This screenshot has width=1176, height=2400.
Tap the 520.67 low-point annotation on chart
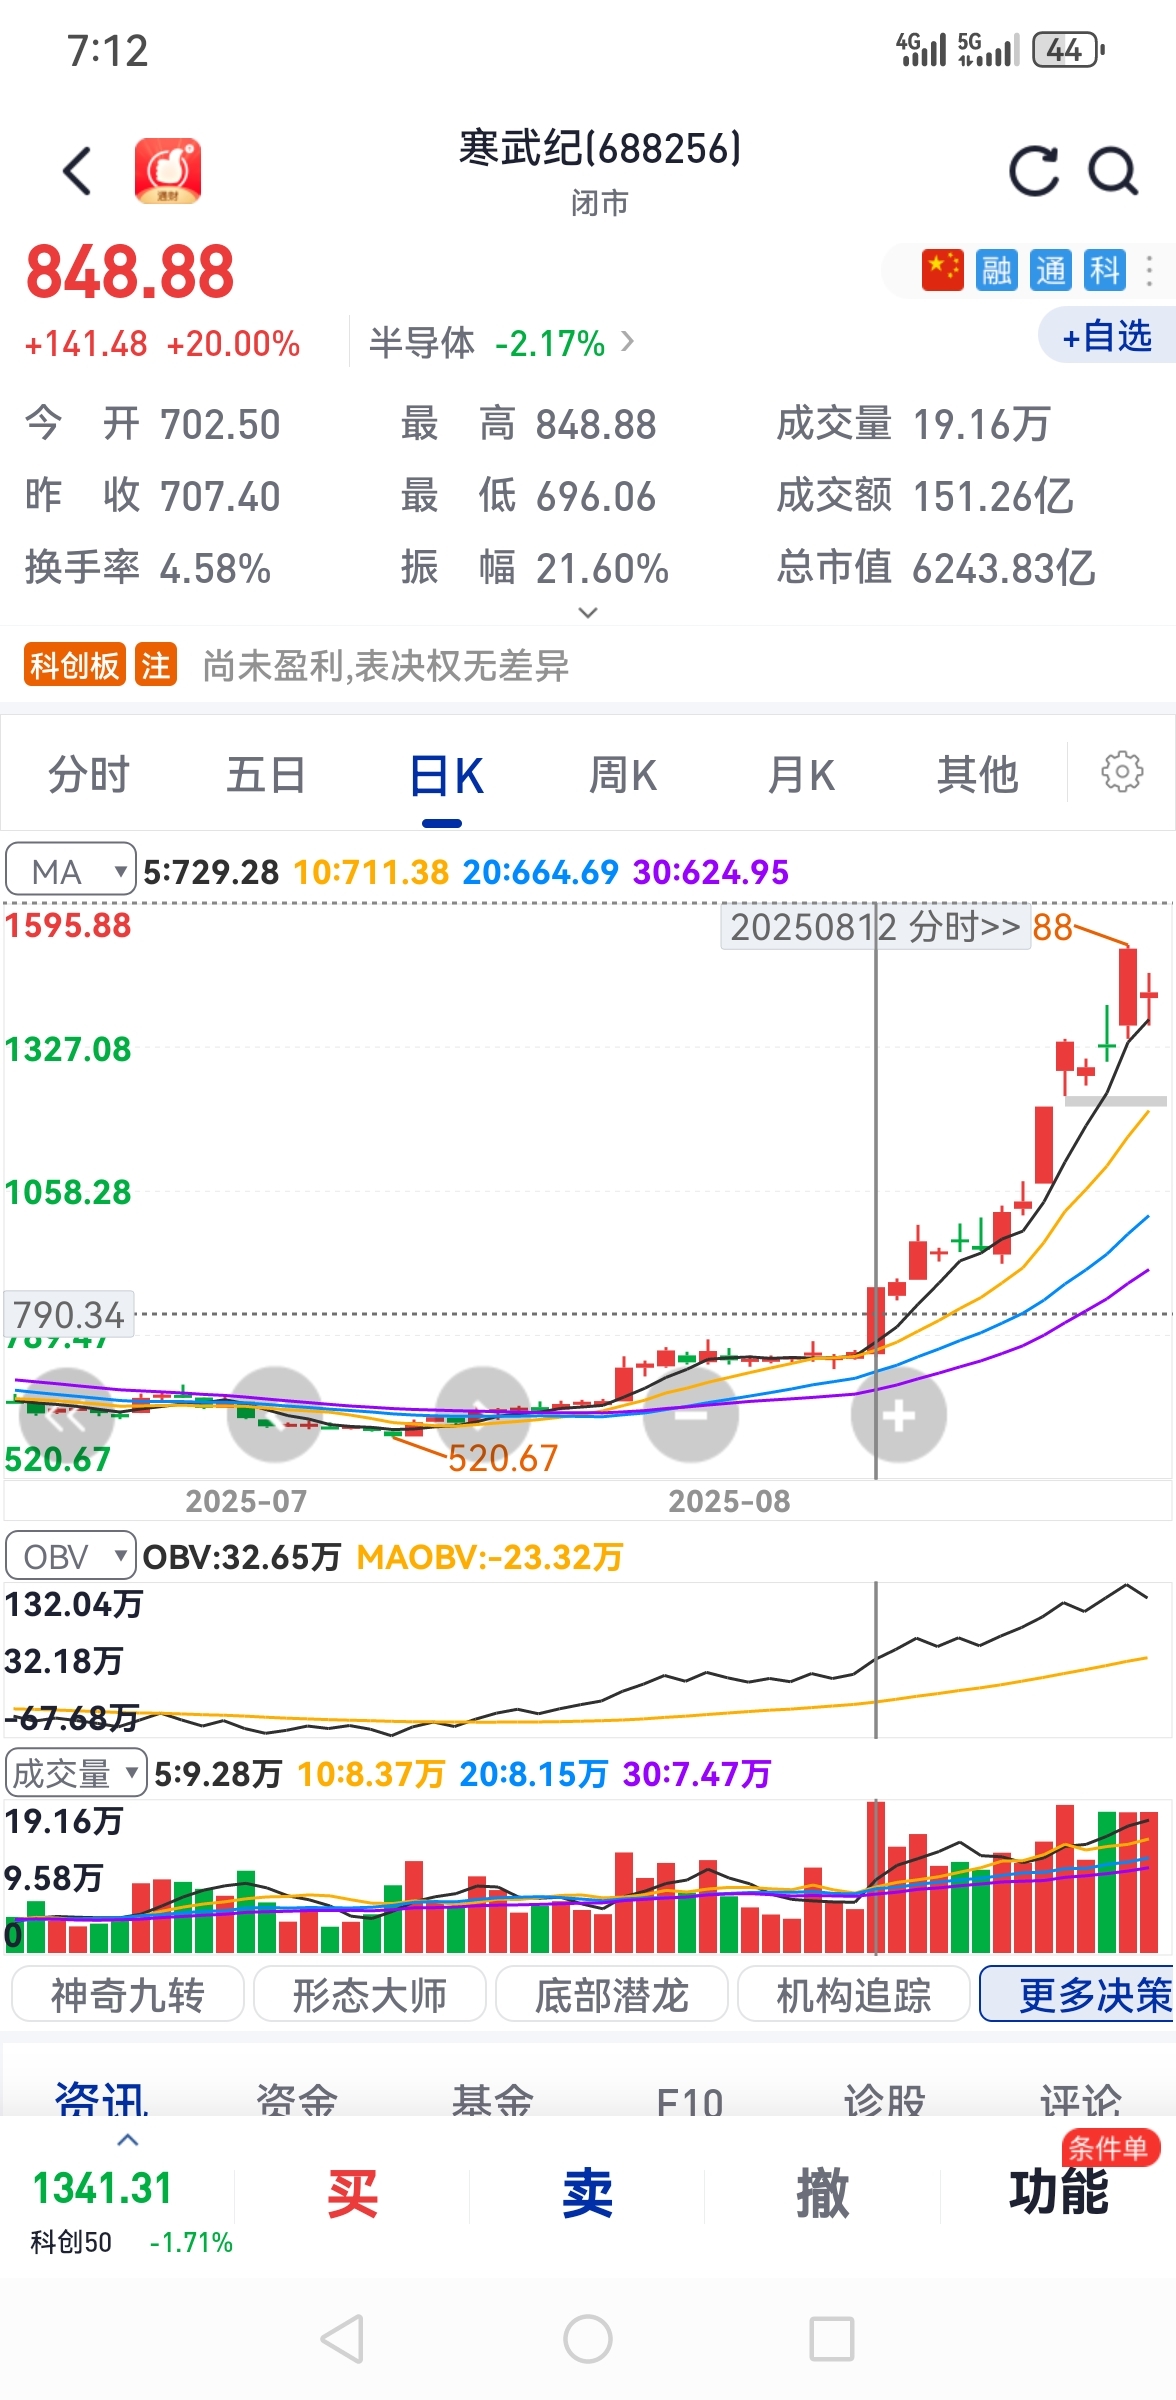501,1458
